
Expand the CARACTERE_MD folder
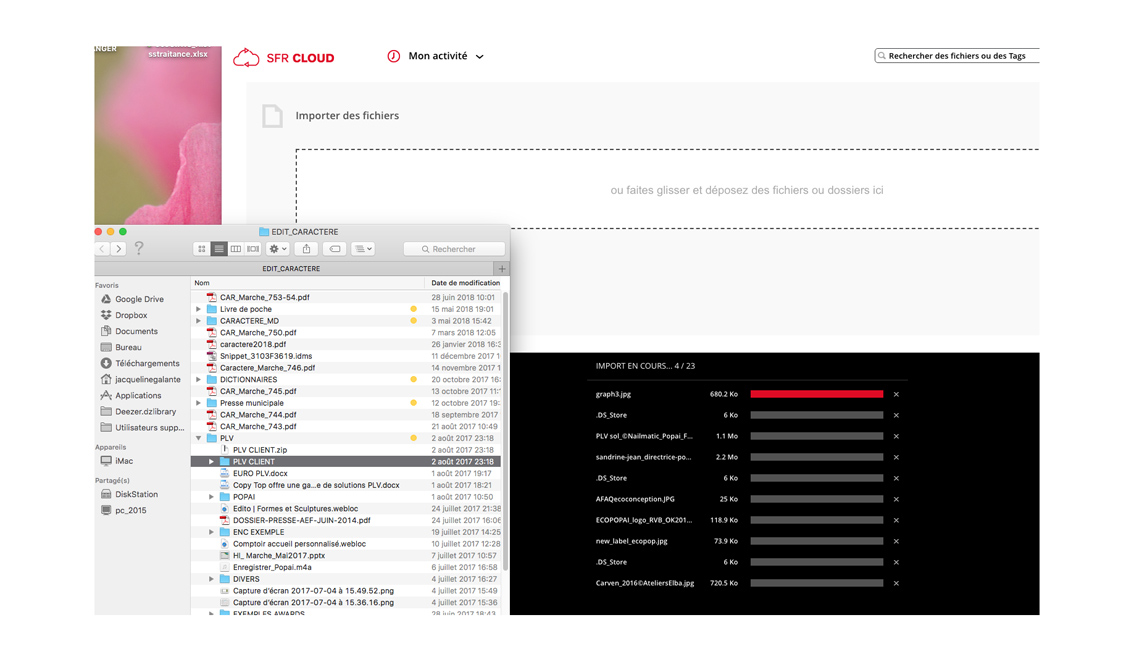pyautogui.click(x=198, y=321)
